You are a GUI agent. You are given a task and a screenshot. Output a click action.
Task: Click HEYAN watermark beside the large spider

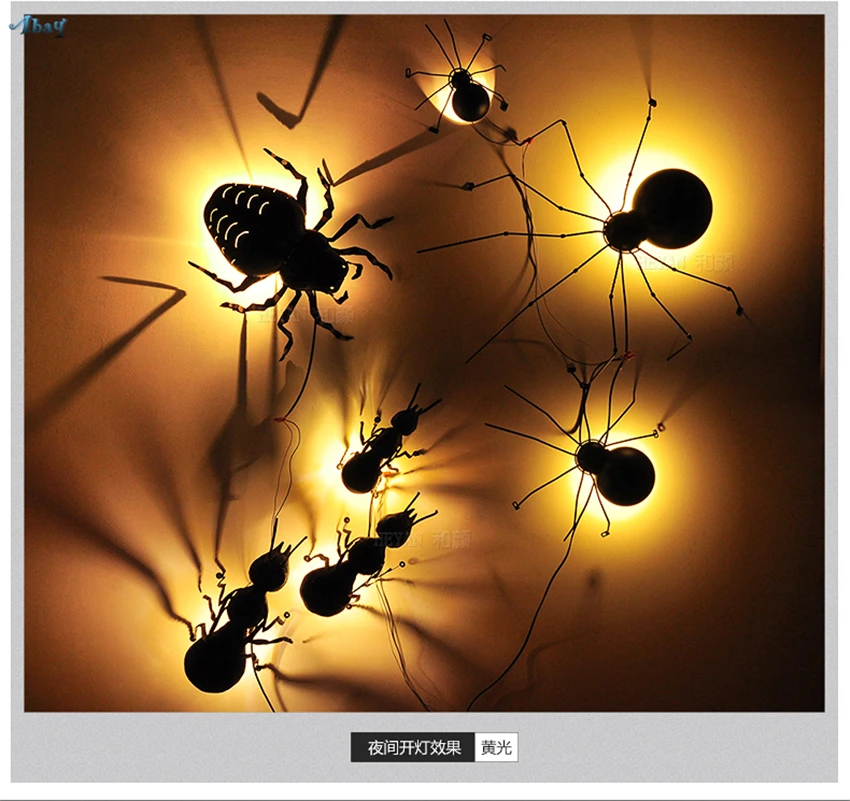(x=686, y=263)
